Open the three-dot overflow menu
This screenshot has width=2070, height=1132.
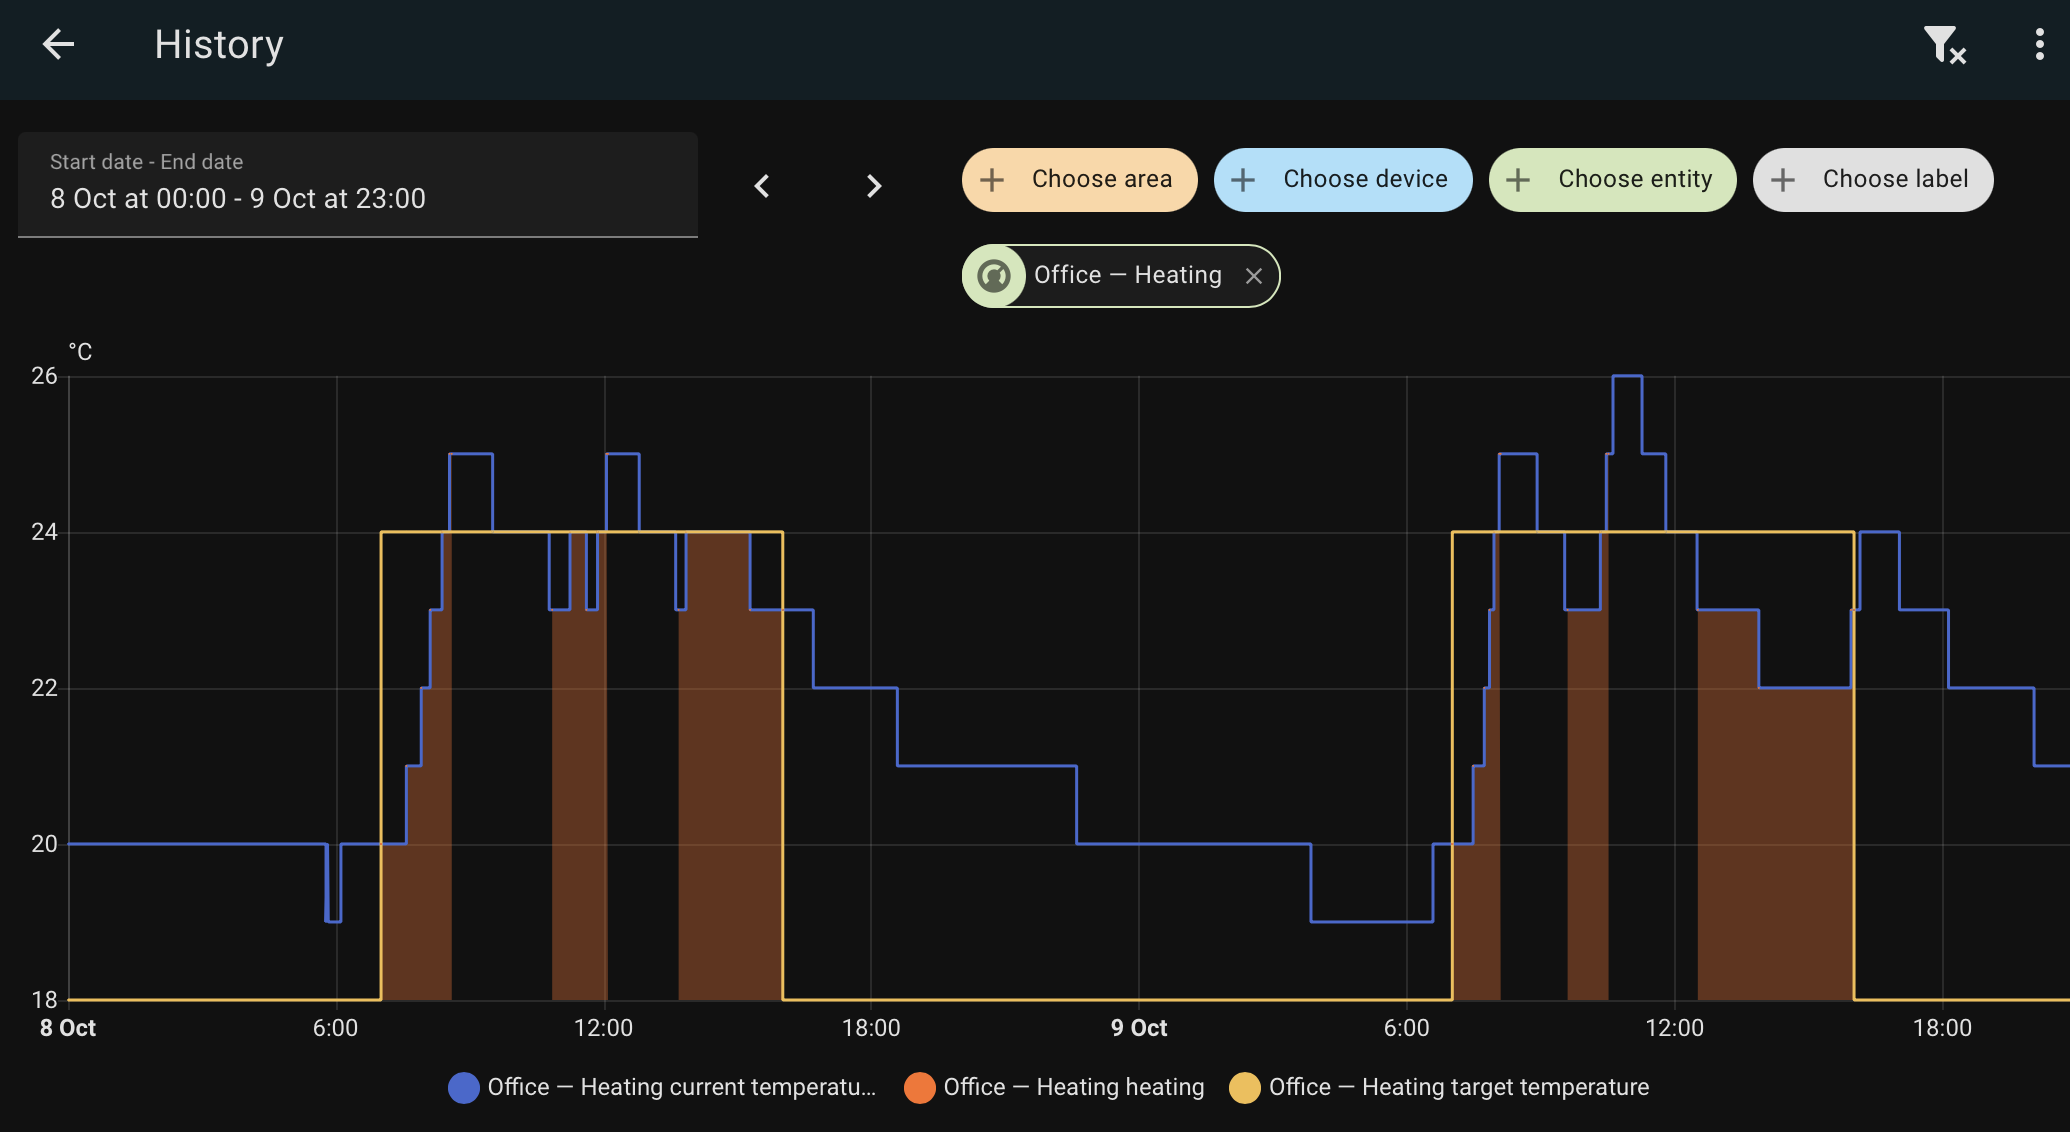click(x=2039, y=44)
